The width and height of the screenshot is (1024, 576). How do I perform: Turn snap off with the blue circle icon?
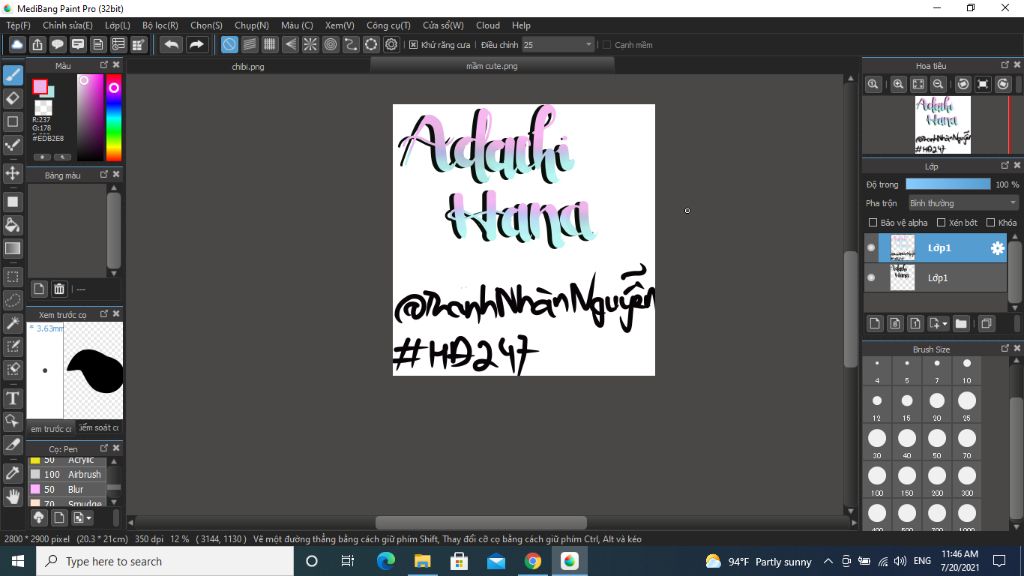tap(229, 44)
